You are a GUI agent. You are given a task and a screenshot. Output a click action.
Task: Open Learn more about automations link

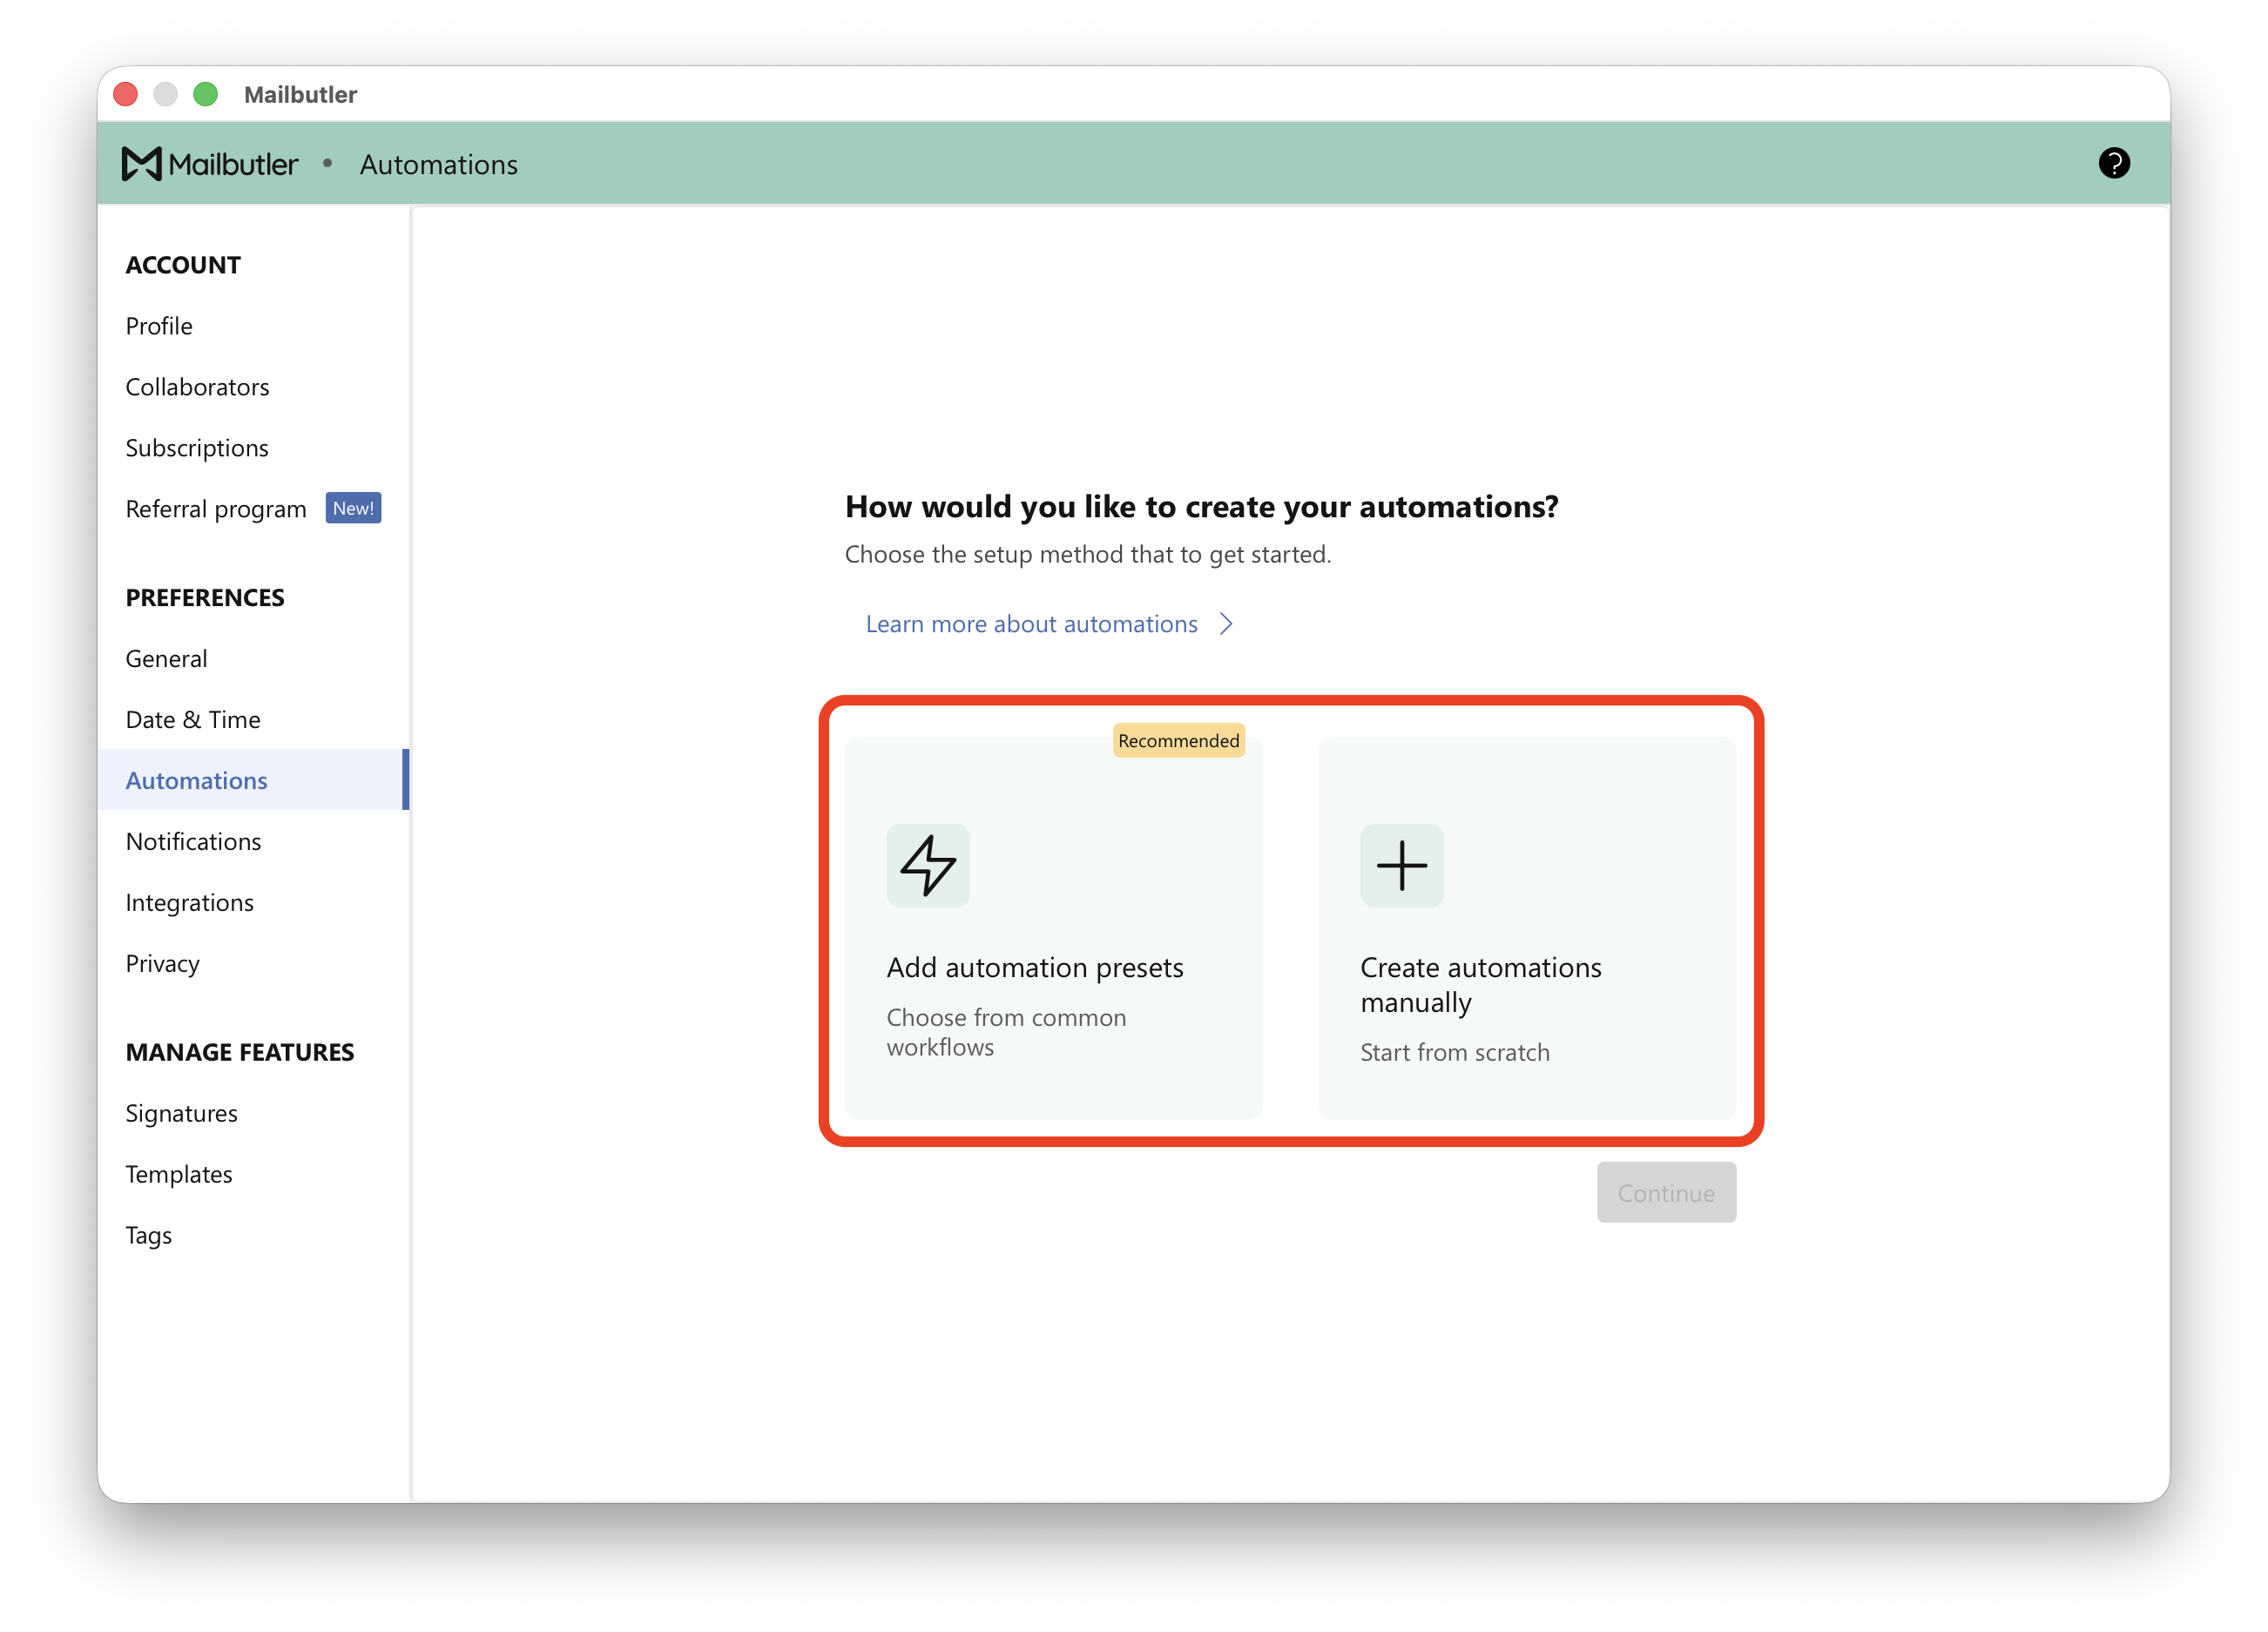[1031, 624]
